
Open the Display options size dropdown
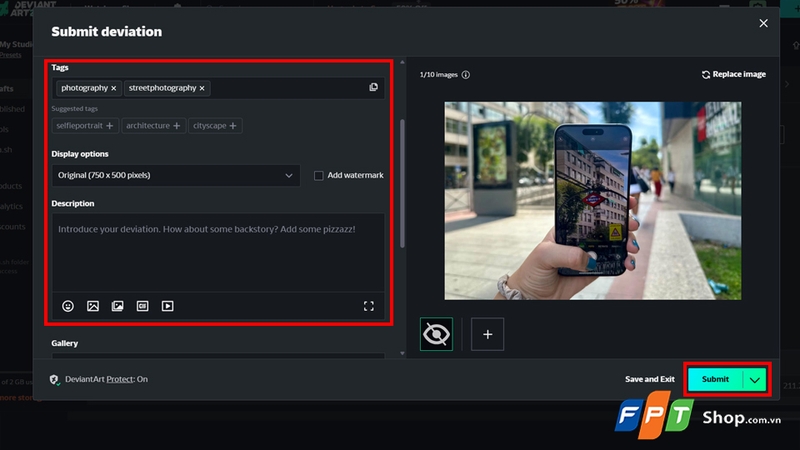tap(176, 175)
